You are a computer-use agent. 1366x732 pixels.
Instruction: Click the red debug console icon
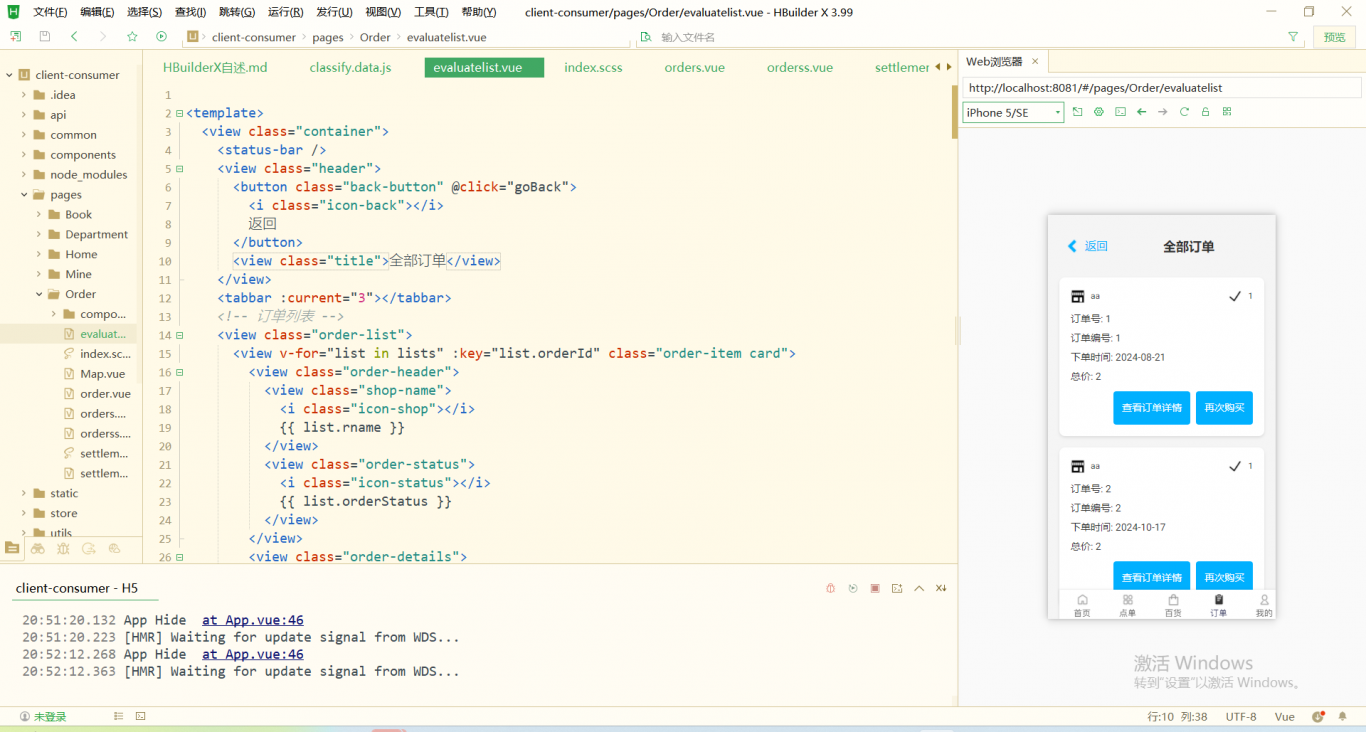click(x=830, y=588)
